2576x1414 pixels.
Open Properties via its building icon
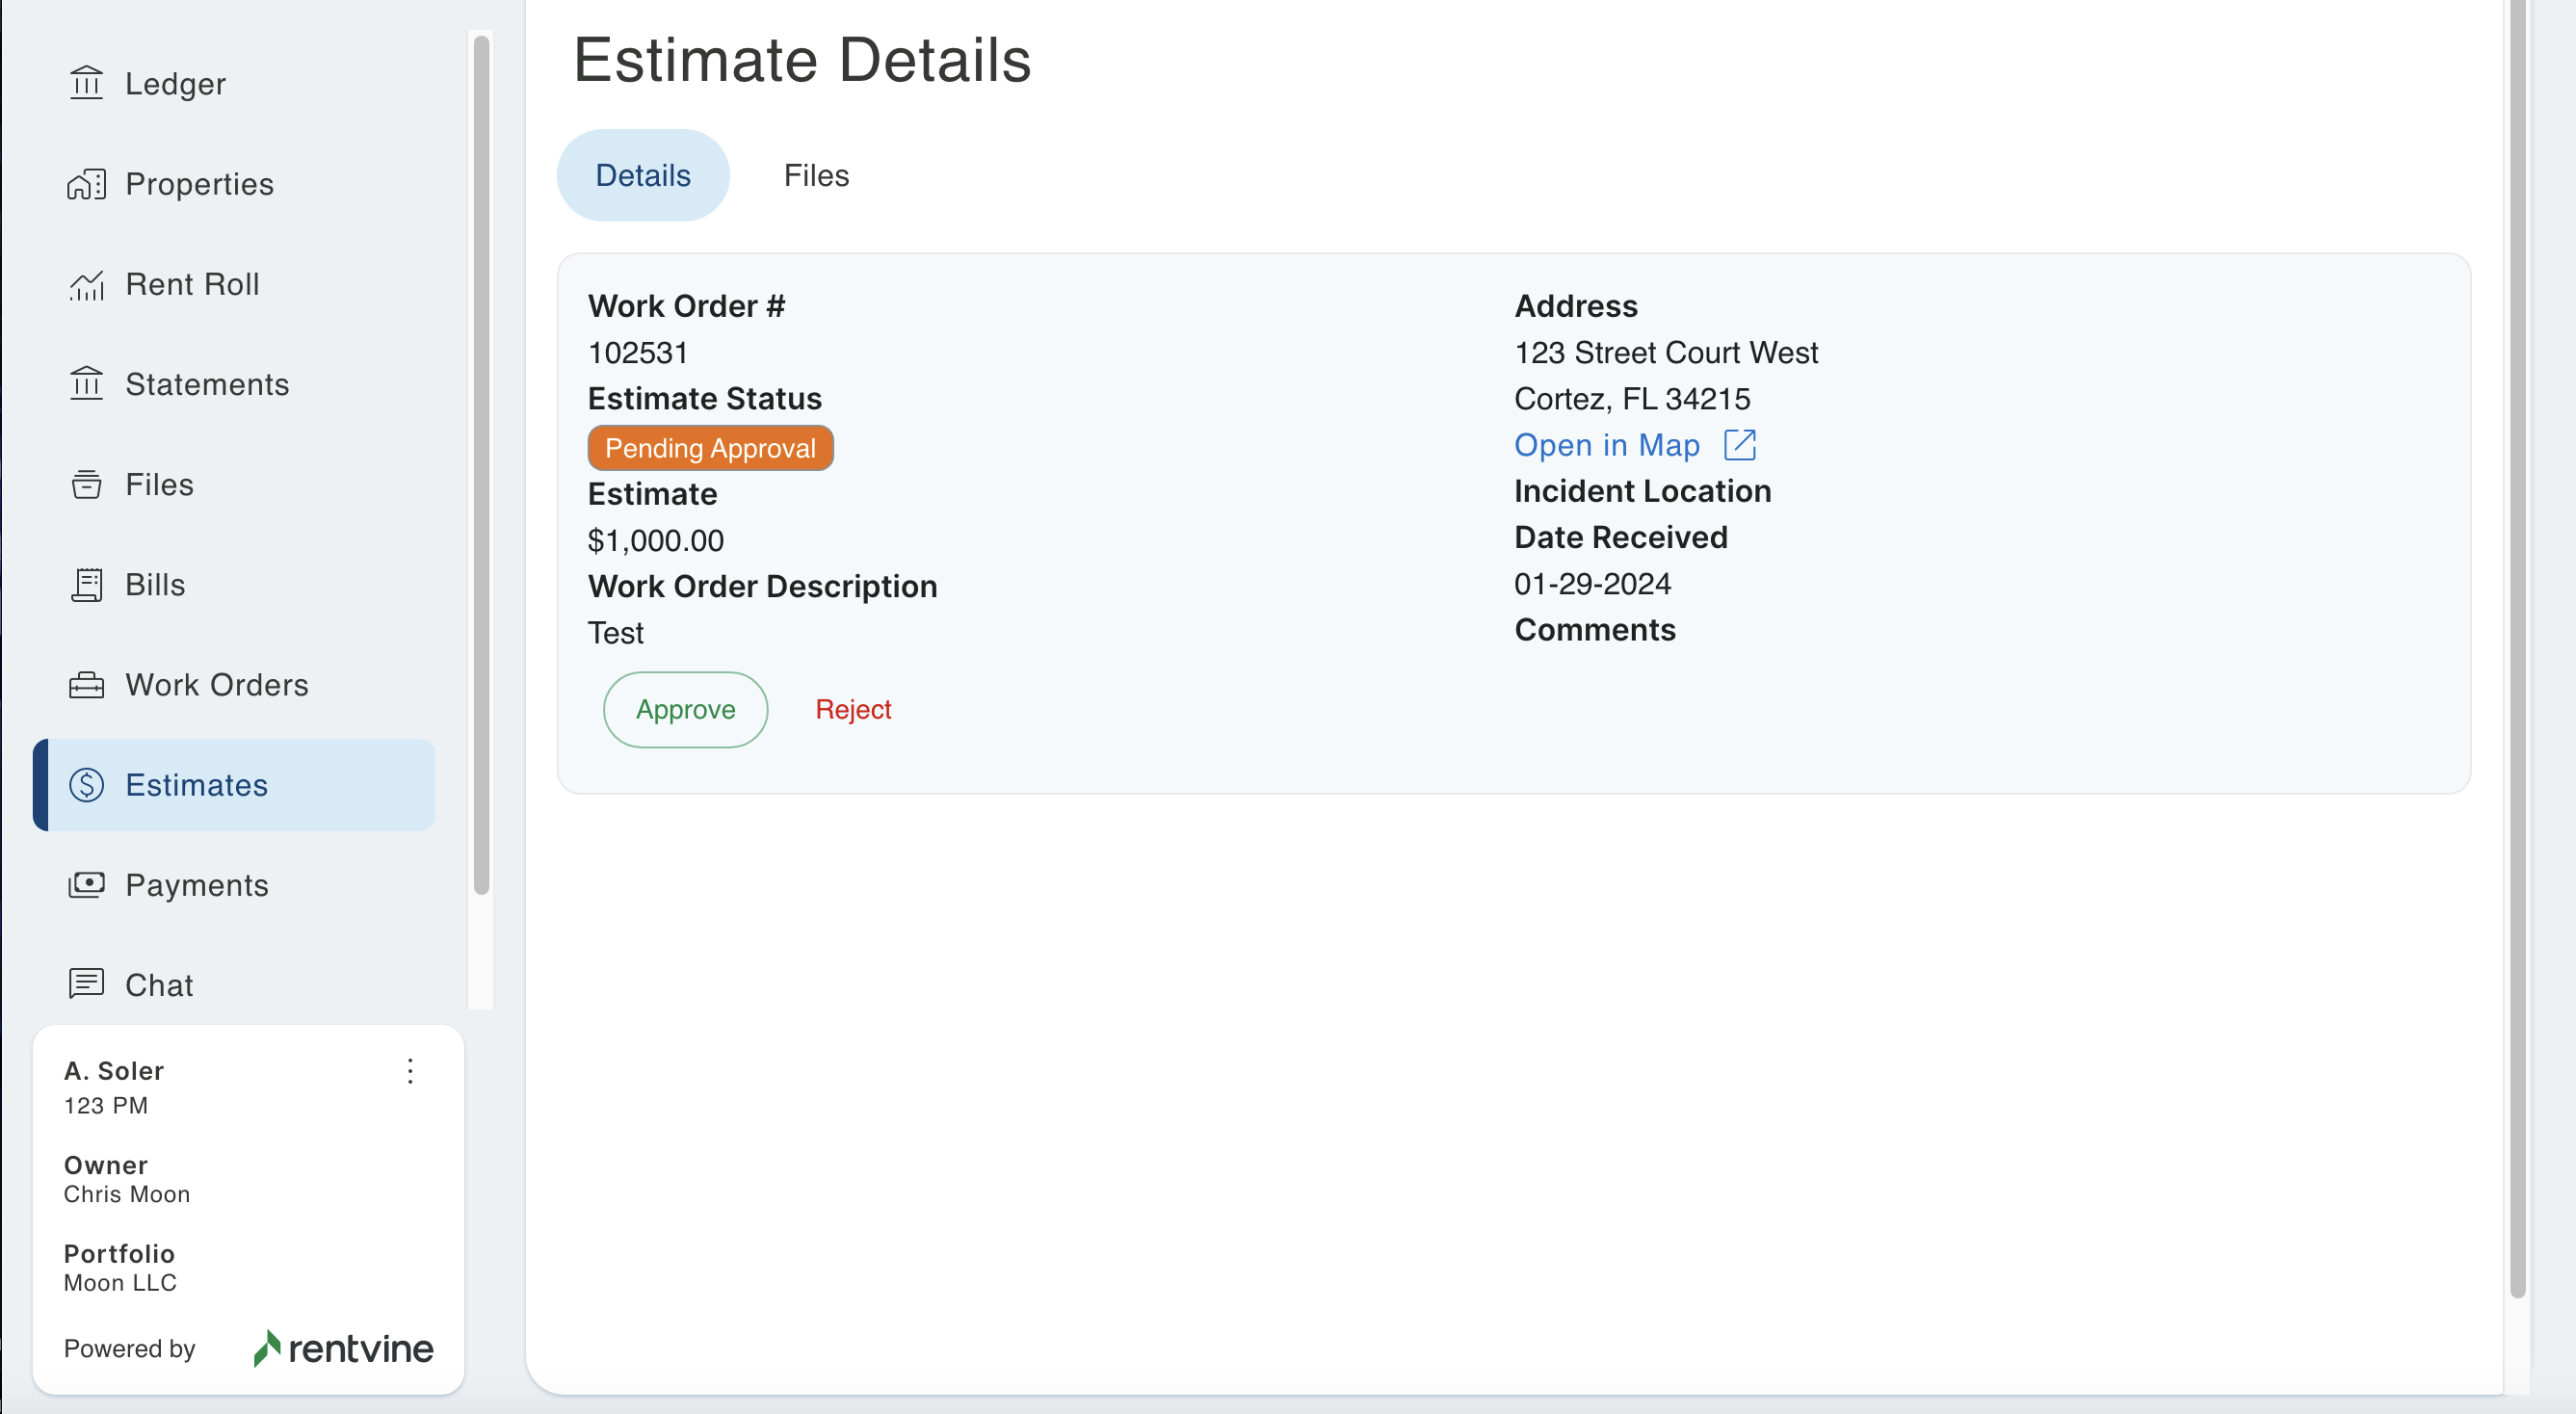tap(86, 184)
